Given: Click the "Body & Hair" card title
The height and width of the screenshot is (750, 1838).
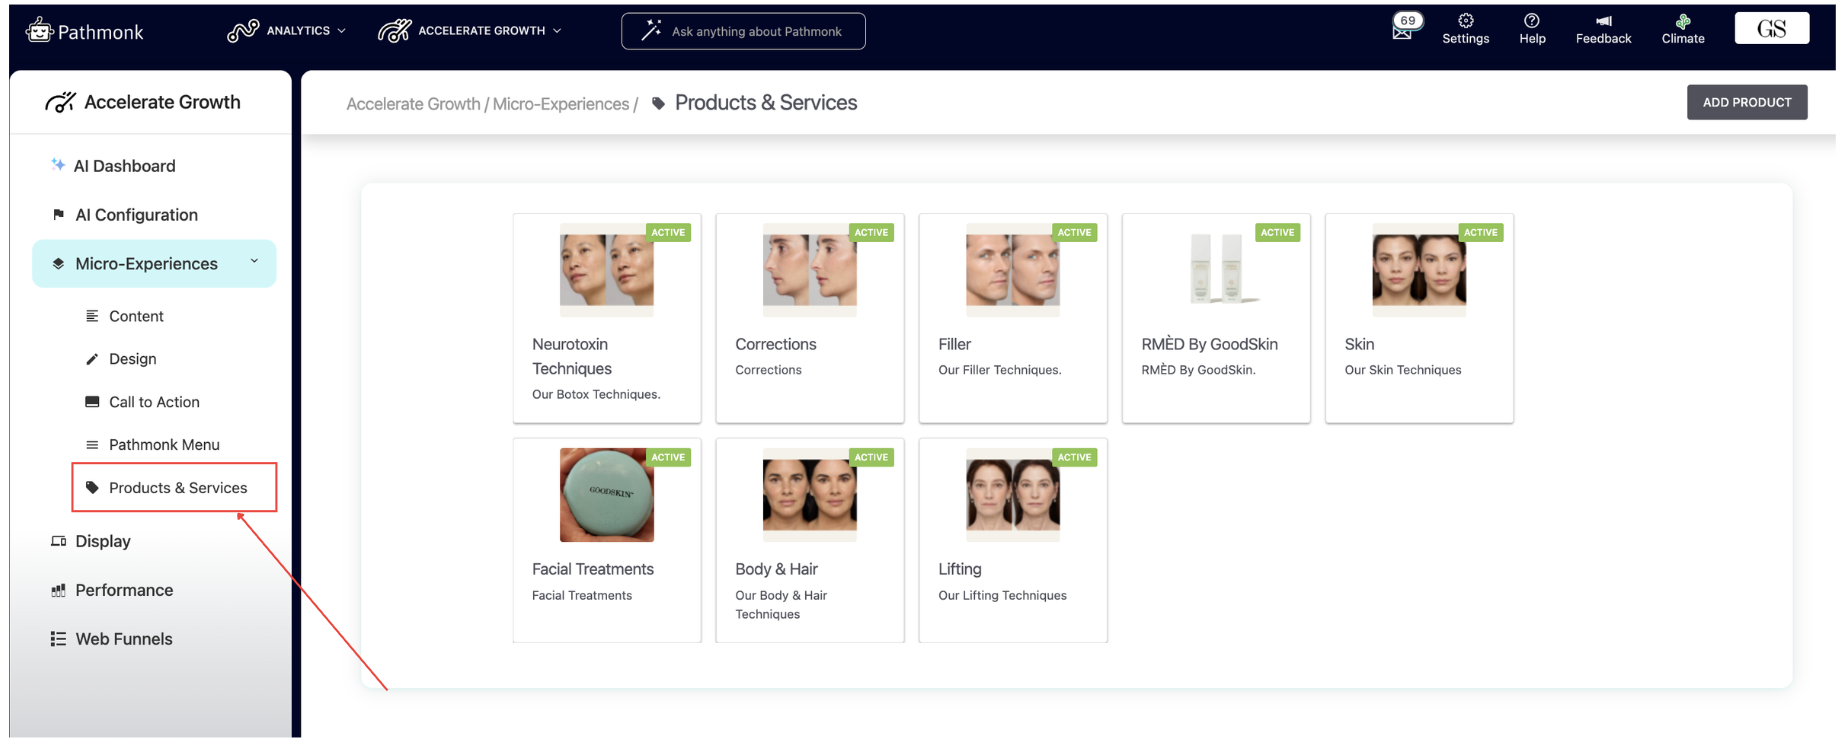Looking at the screenshot, I should coord(776,569).
